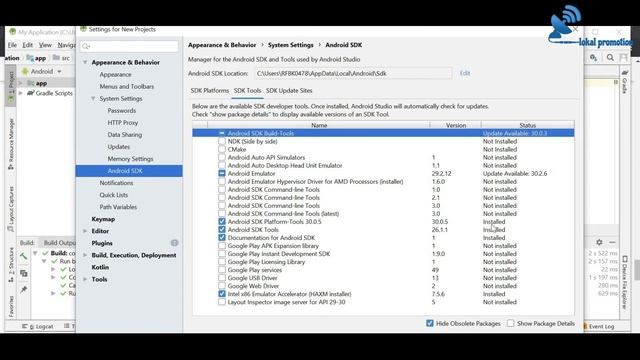The width and height of the screenshot is (640, 360).
Task: Collapse System Settings tree node
Action: pyautogui.click(x=93, y=99)
